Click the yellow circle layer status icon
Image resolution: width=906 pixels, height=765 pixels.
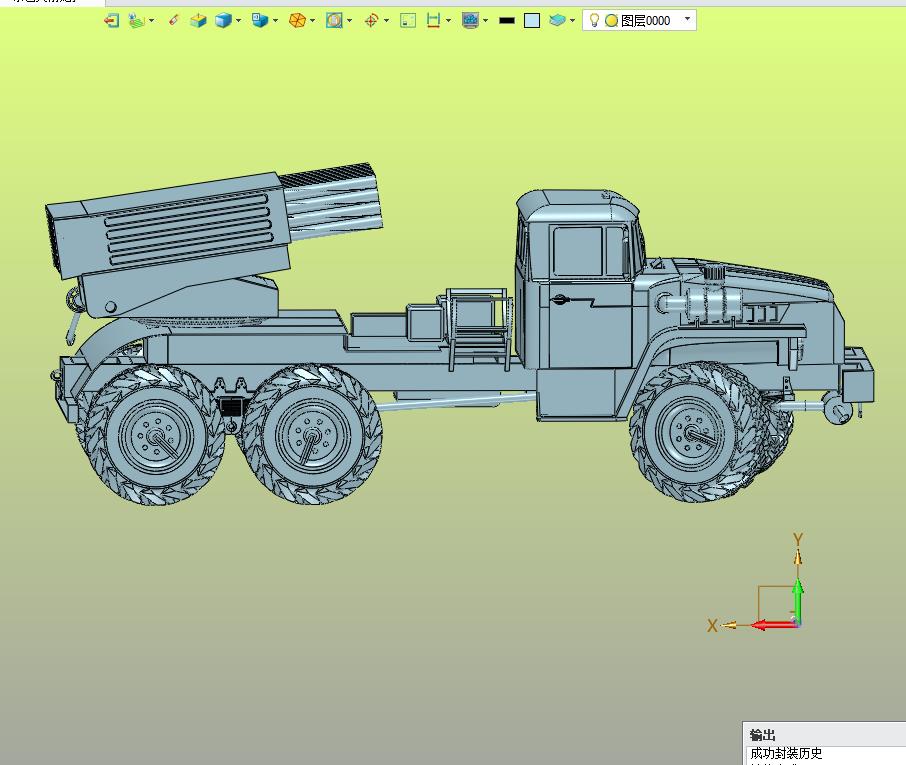tap(611, 21)
